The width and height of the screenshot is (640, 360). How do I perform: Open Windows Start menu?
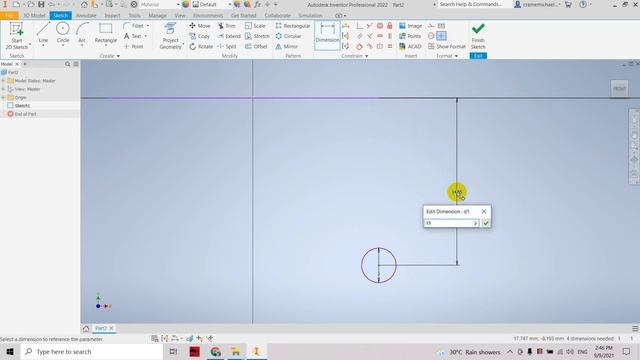10,351
